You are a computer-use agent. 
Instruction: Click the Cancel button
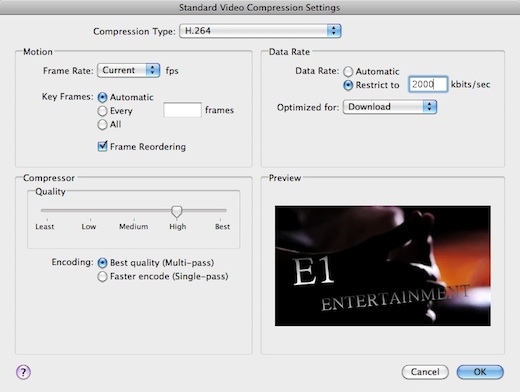click(x=425, y=372)
